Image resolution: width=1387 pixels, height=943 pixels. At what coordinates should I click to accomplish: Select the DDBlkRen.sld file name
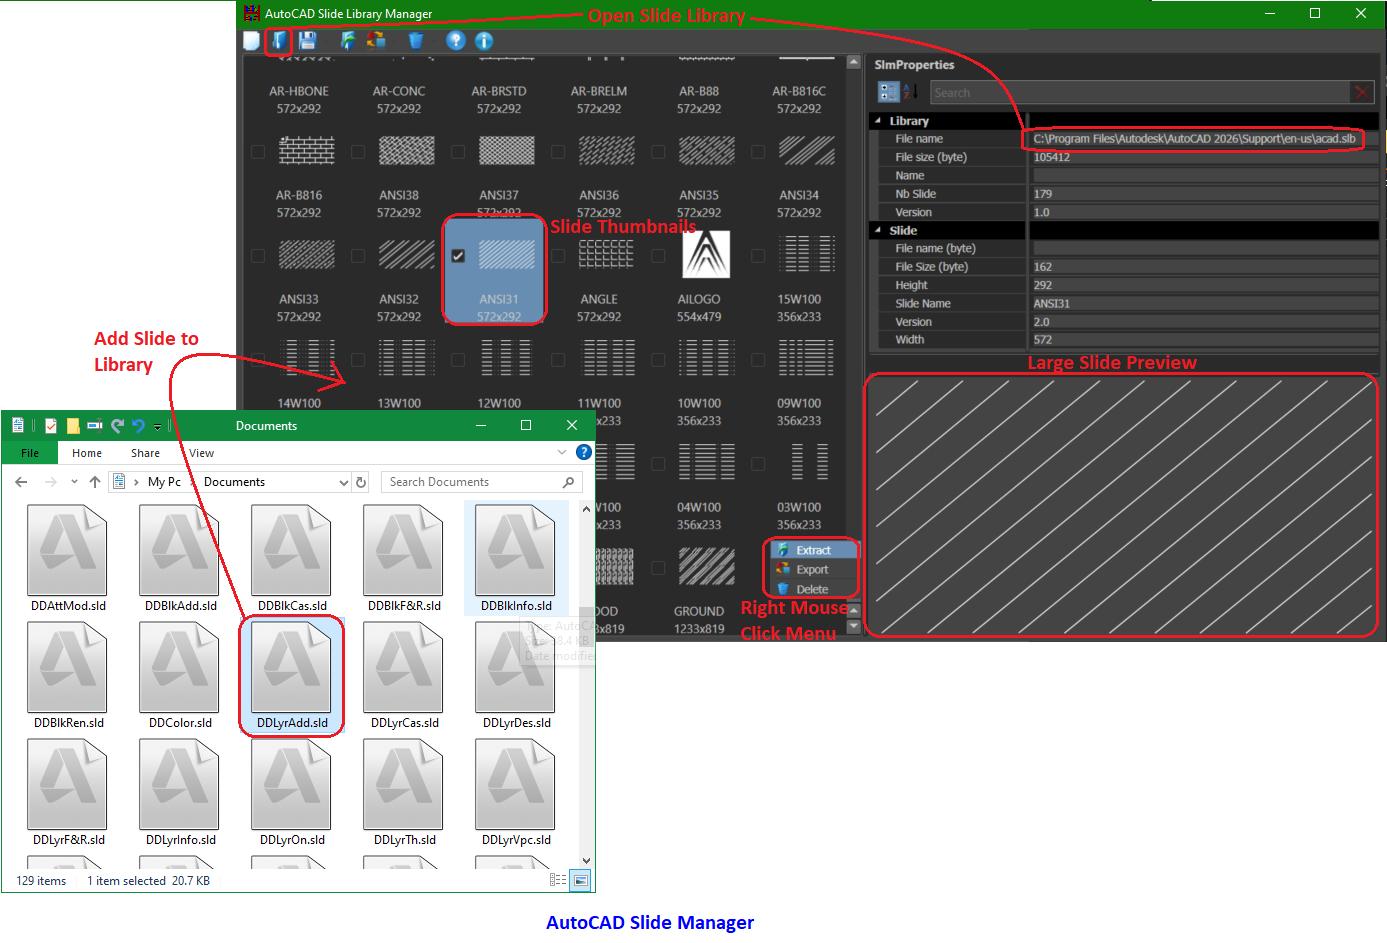pyautogui.click(x=69, y=723)
